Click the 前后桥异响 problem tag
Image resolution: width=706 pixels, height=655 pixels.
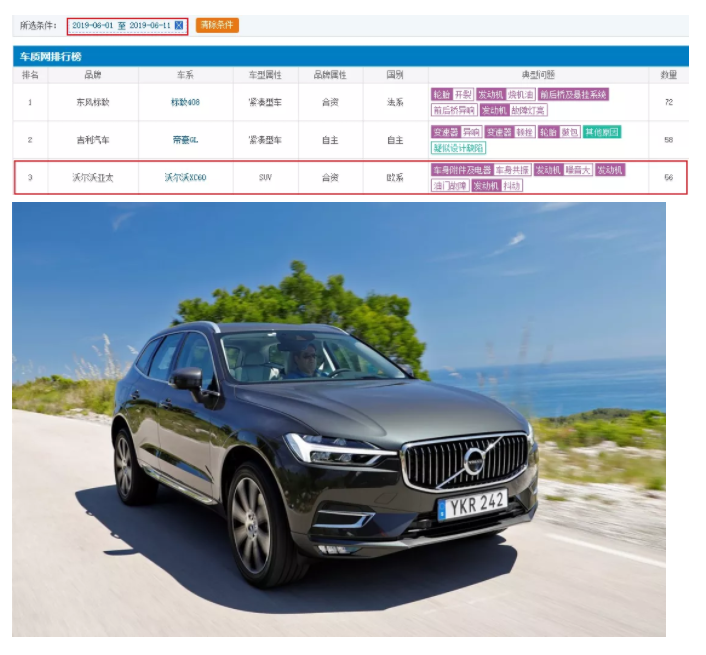click(454, 110)
